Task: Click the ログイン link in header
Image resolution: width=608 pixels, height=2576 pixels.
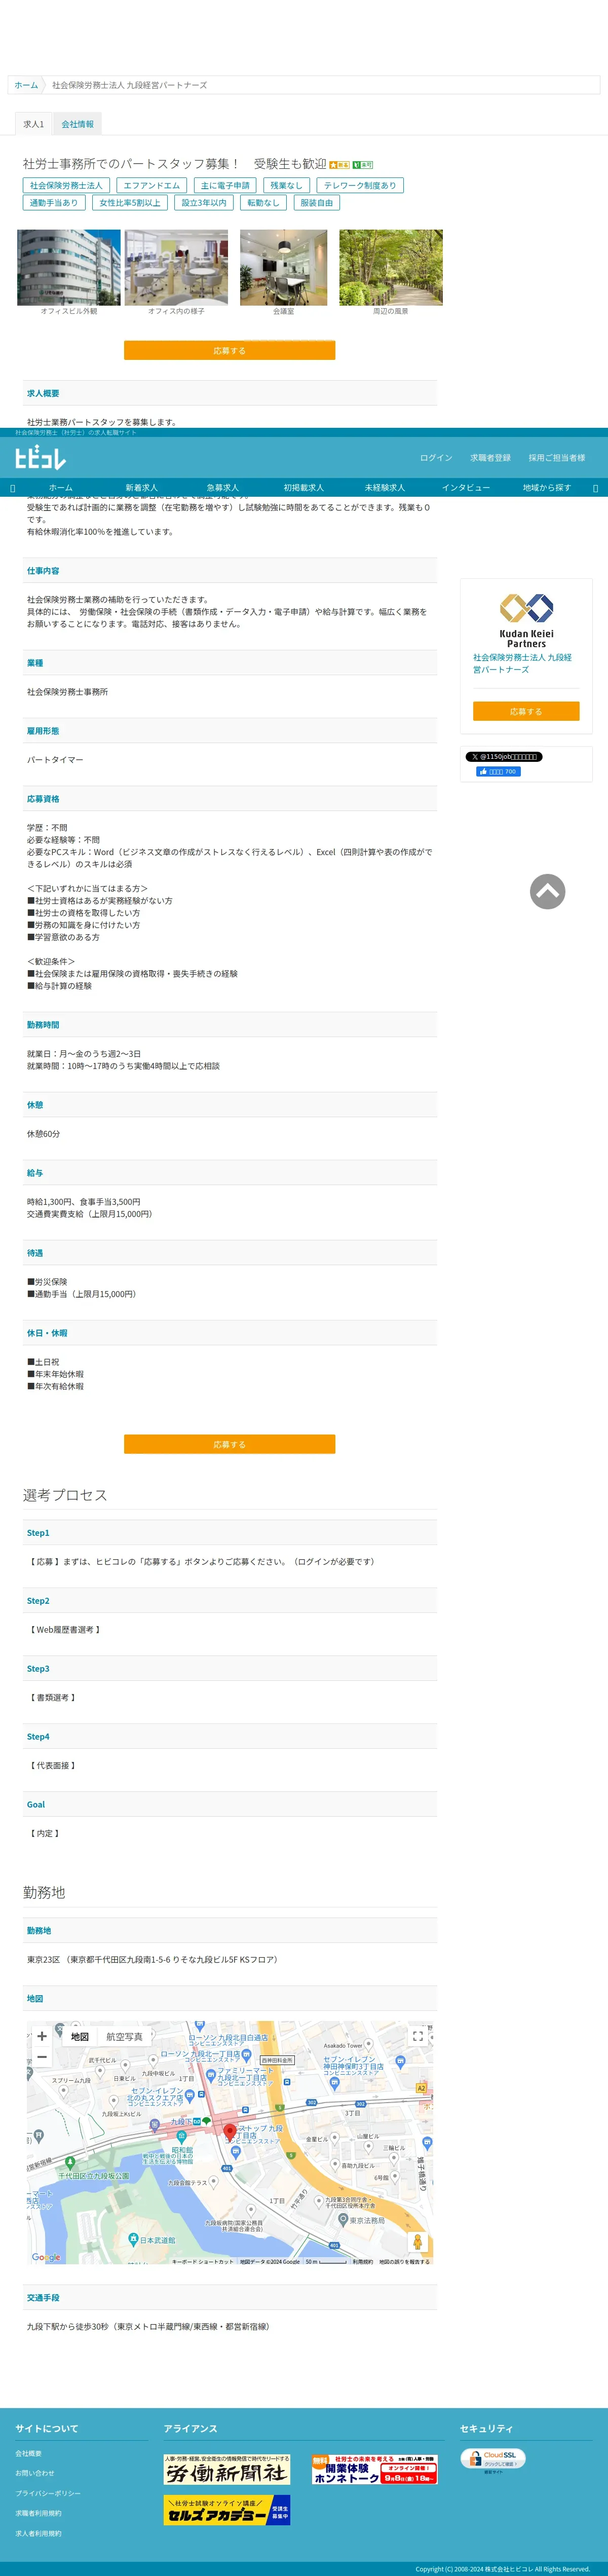Action: [x=436, y=458]
